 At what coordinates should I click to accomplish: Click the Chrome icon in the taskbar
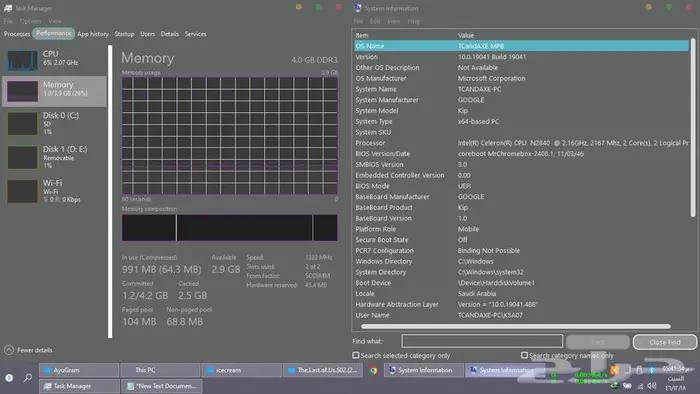(373, 370)
